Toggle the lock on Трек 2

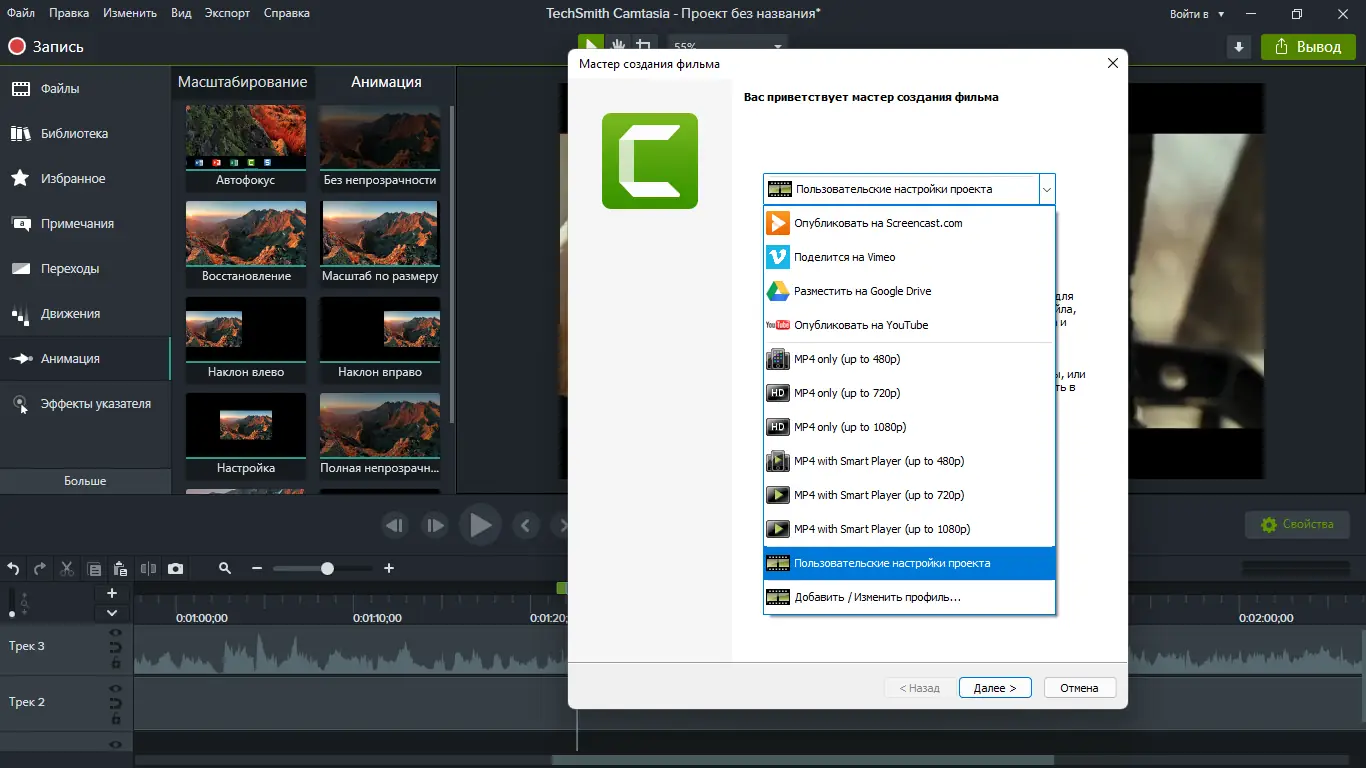pos(115,718)
